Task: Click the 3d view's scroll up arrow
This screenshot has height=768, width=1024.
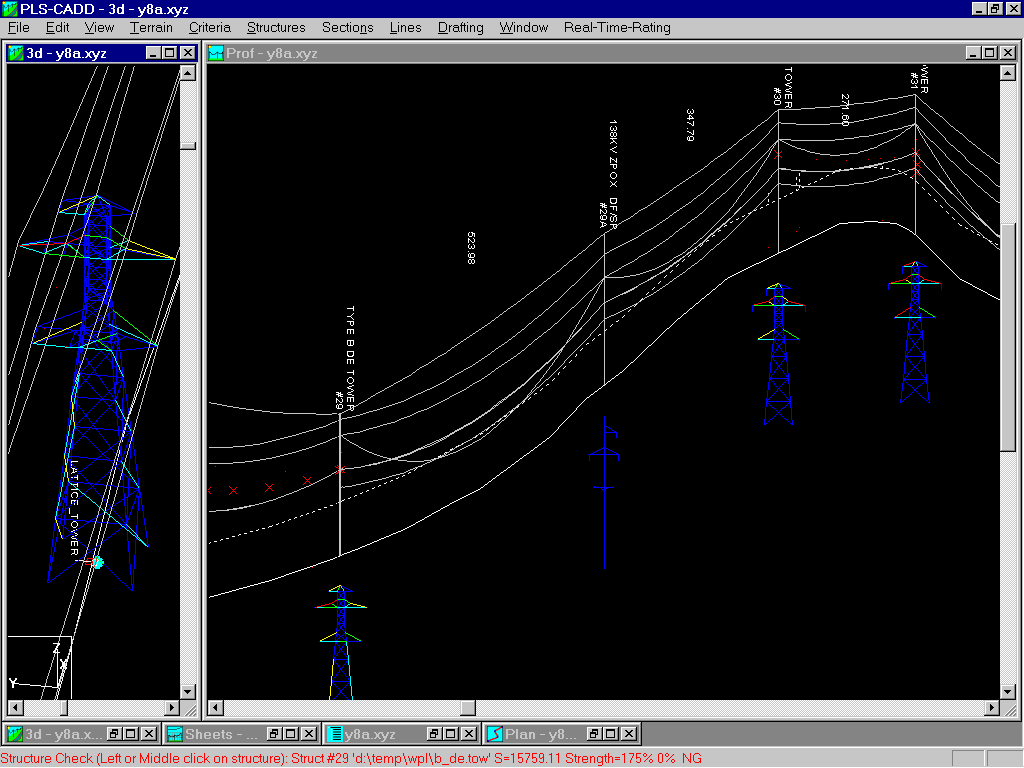Action: tap(187, 73)
